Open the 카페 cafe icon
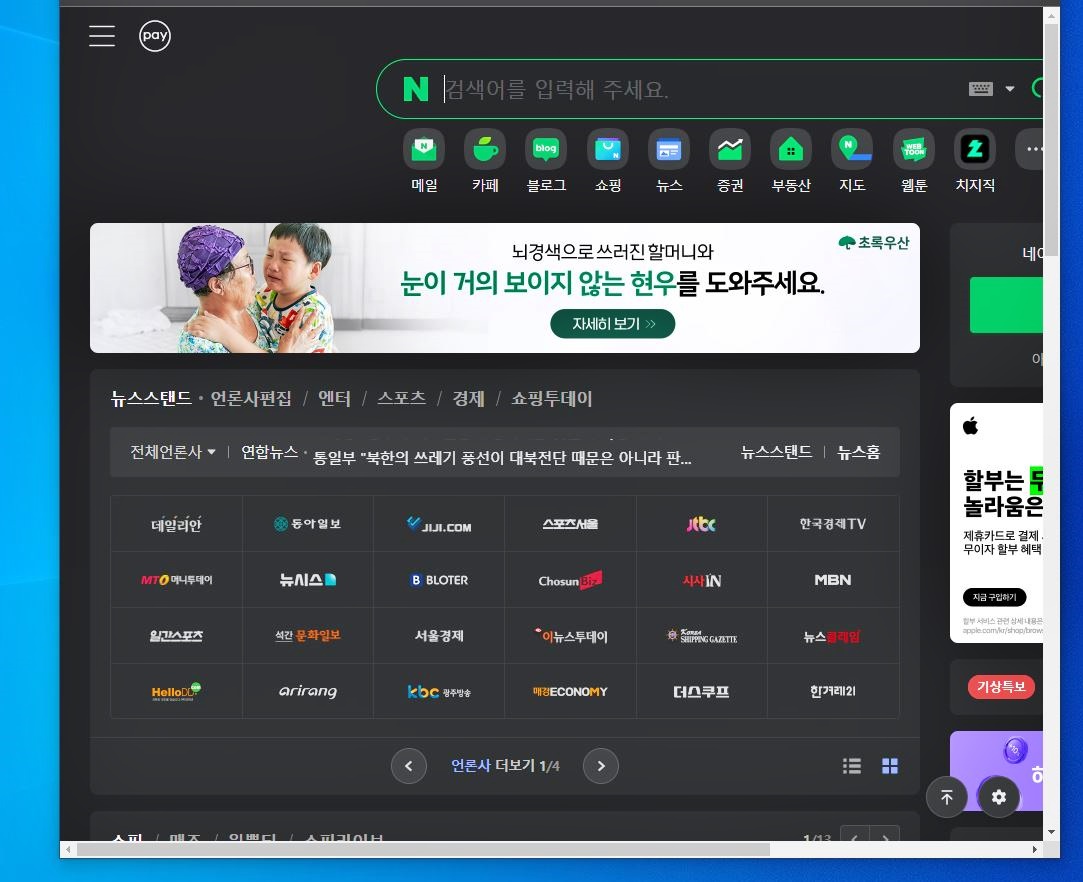 click(x=486, y=148)
